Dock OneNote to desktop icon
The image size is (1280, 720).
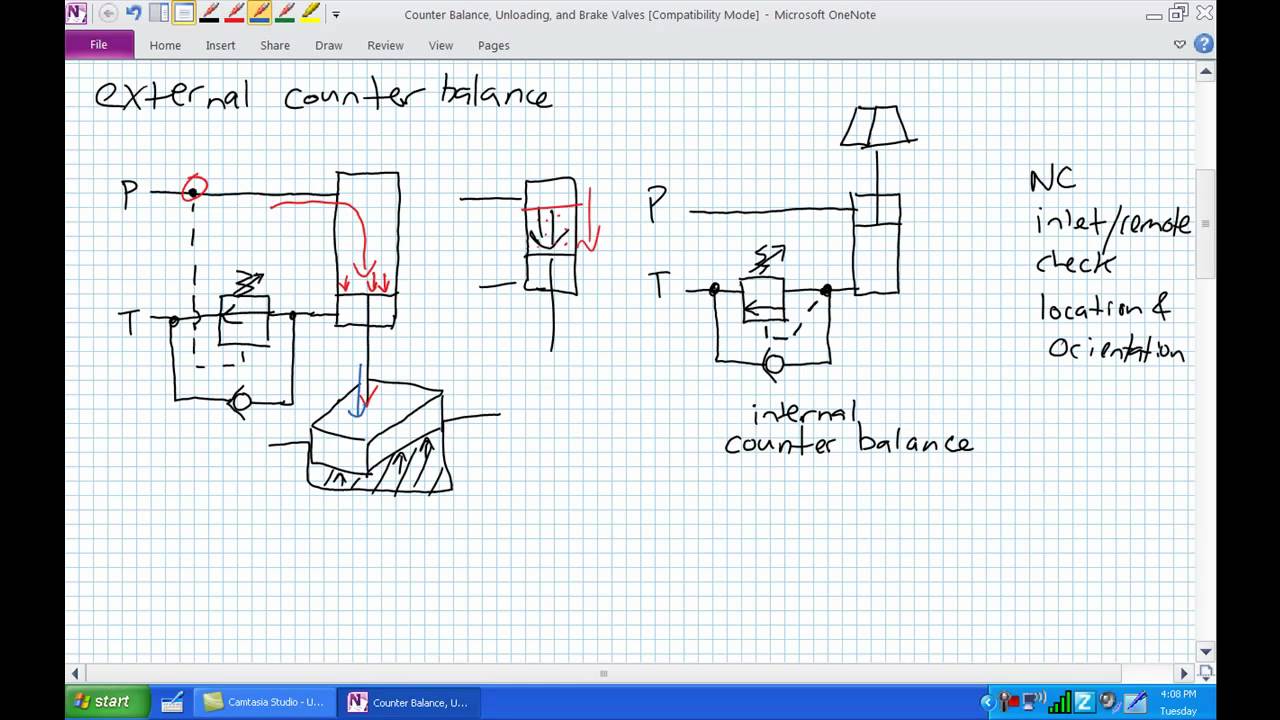158,14
